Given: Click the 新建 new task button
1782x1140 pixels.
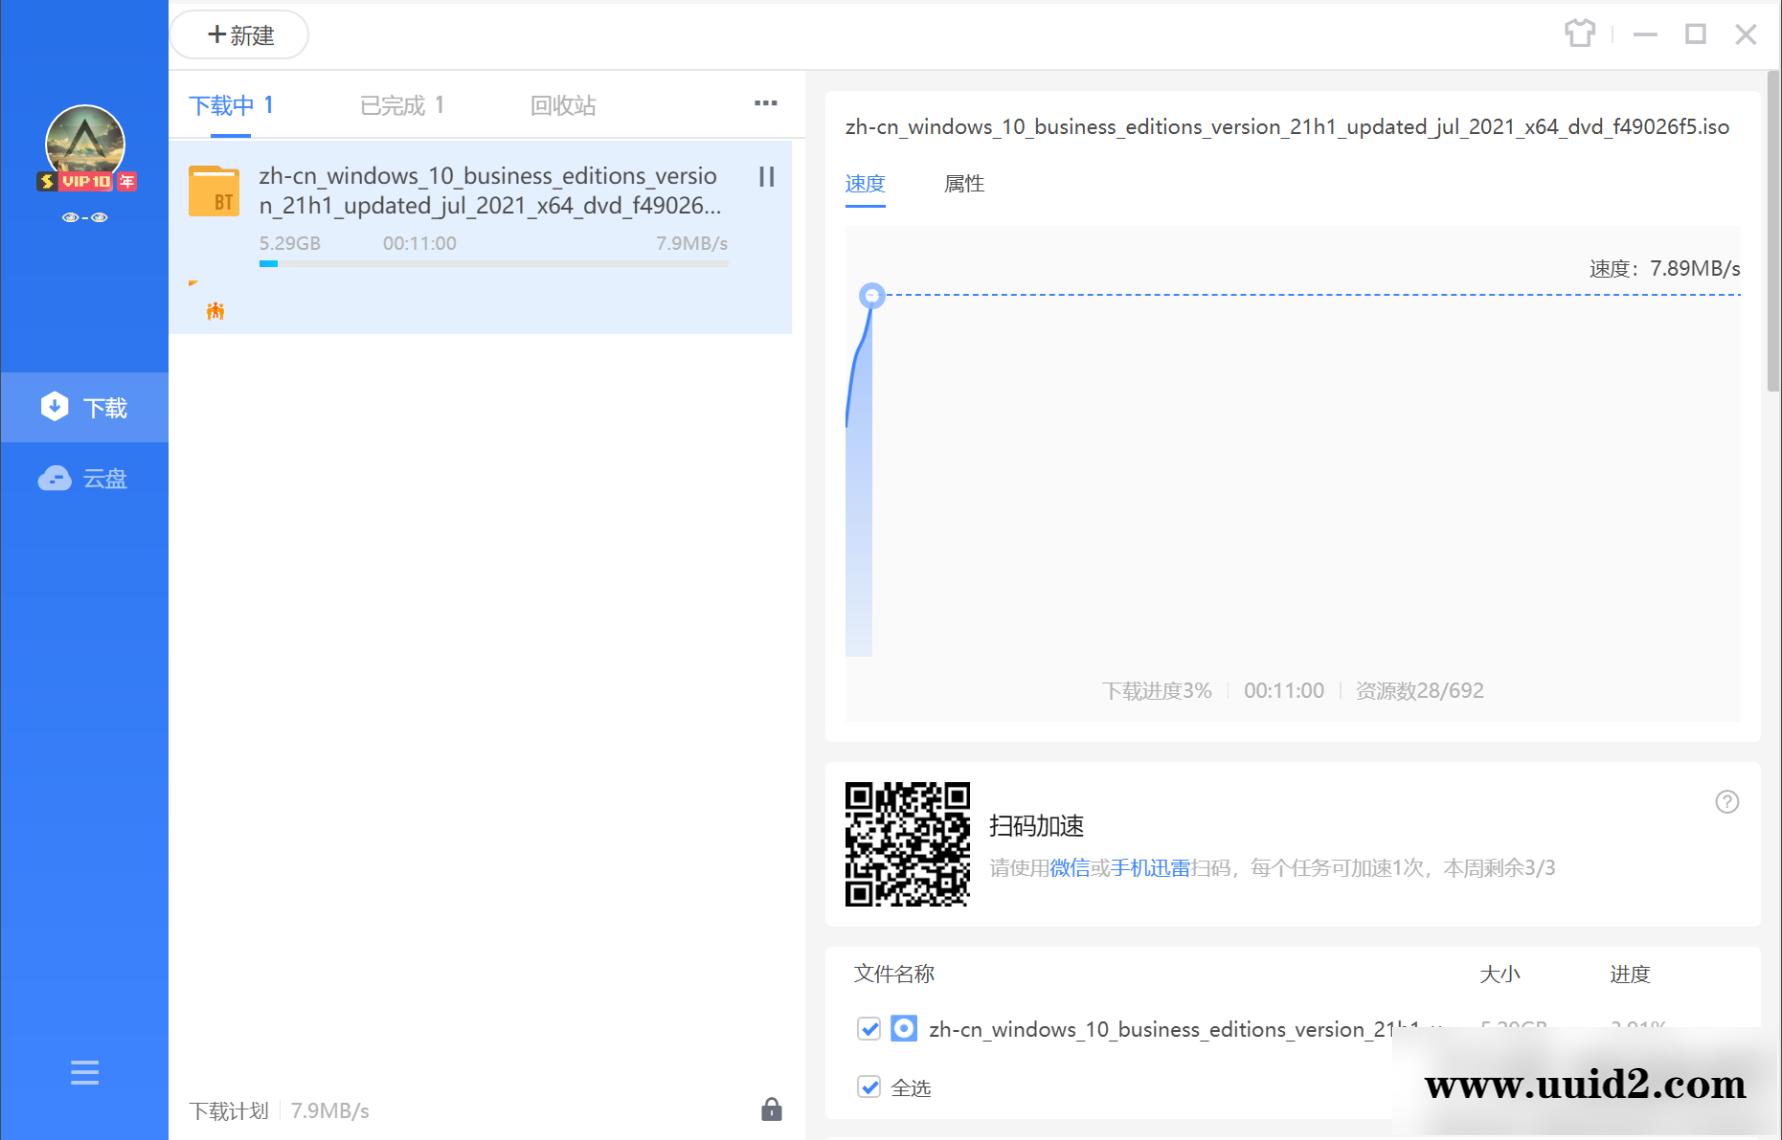Looking at the screenshot, I should coord(239,35).
